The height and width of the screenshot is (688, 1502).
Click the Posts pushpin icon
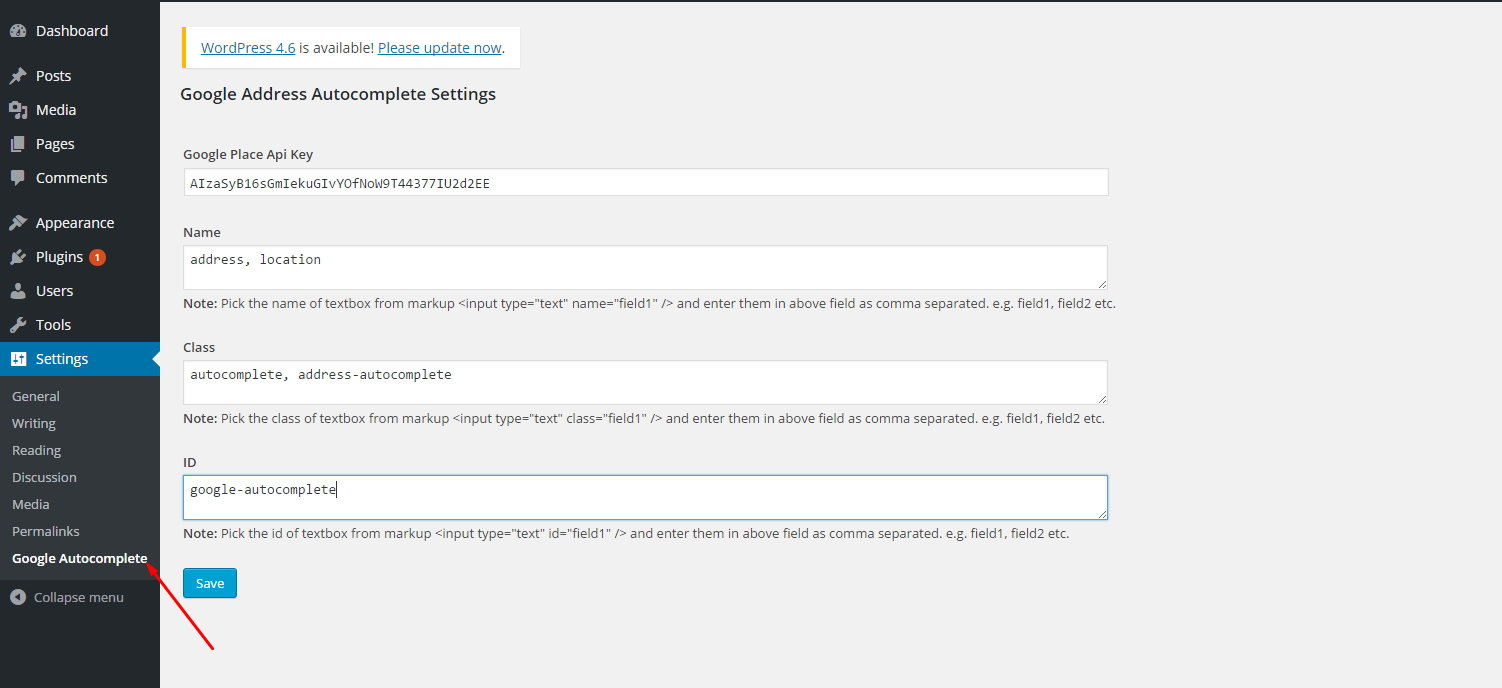tap(18, 76)
